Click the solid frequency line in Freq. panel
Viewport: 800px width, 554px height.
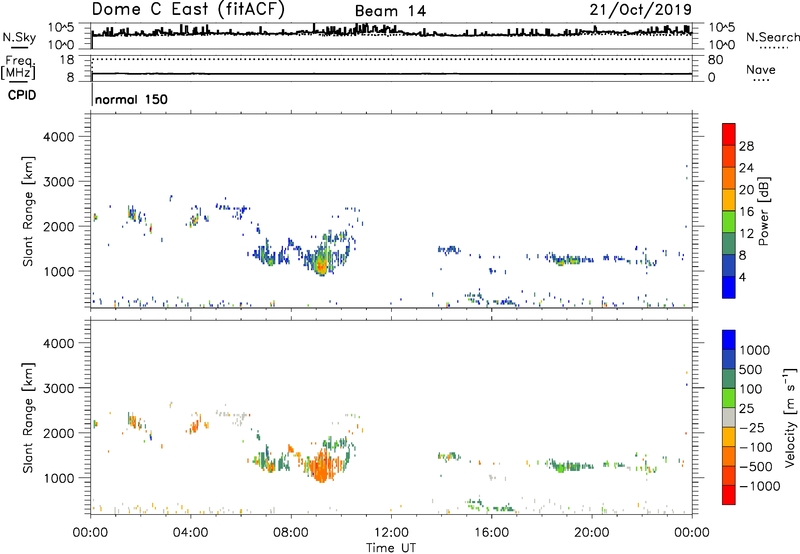[x=392, y=74]
